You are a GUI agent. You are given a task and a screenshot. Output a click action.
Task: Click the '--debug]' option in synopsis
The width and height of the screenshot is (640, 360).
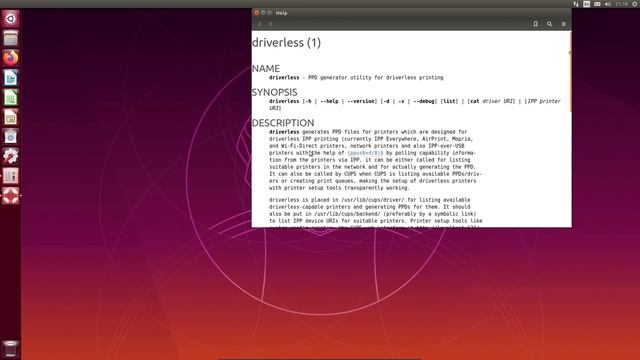[425, 101]
